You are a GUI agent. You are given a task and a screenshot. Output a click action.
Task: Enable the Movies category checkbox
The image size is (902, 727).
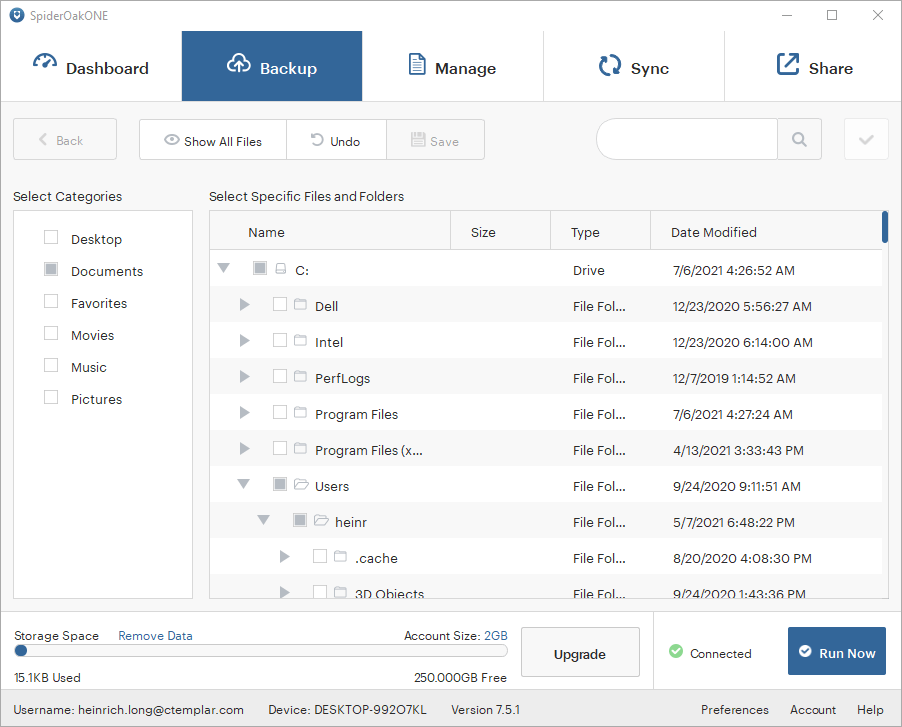pos(51,333)
